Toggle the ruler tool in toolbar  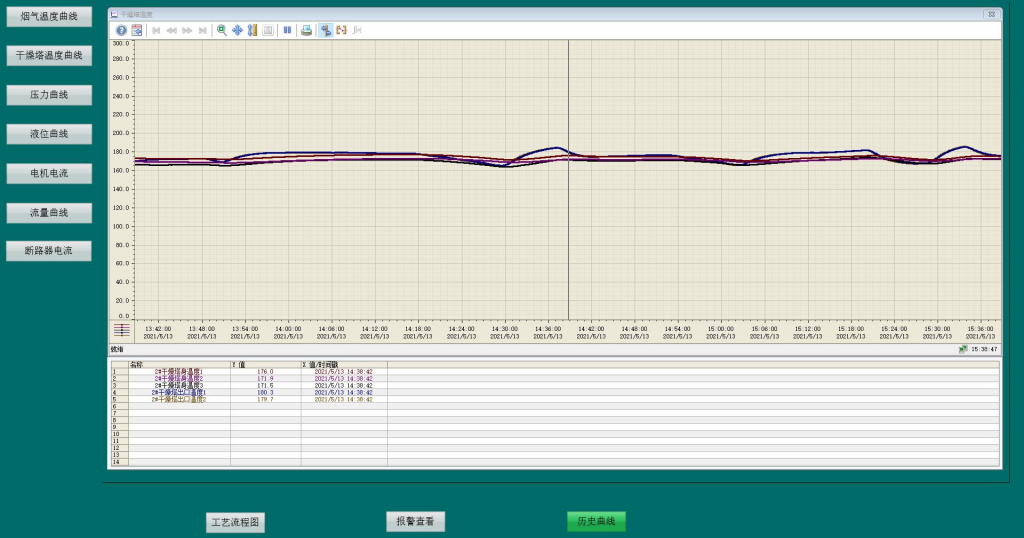click(x=325, y=30)
